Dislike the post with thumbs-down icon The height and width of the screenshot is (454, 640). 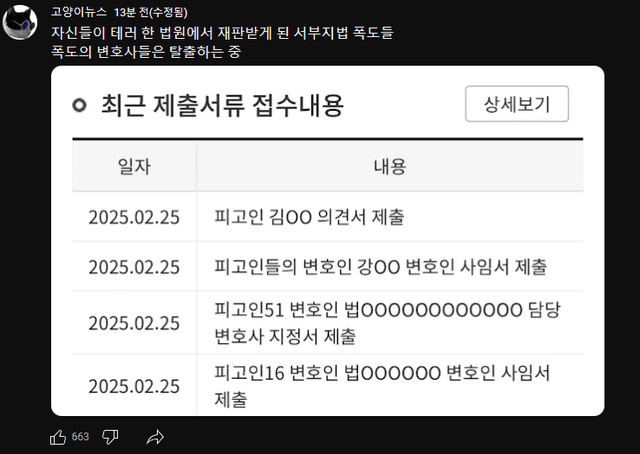(x=111, y=437)
